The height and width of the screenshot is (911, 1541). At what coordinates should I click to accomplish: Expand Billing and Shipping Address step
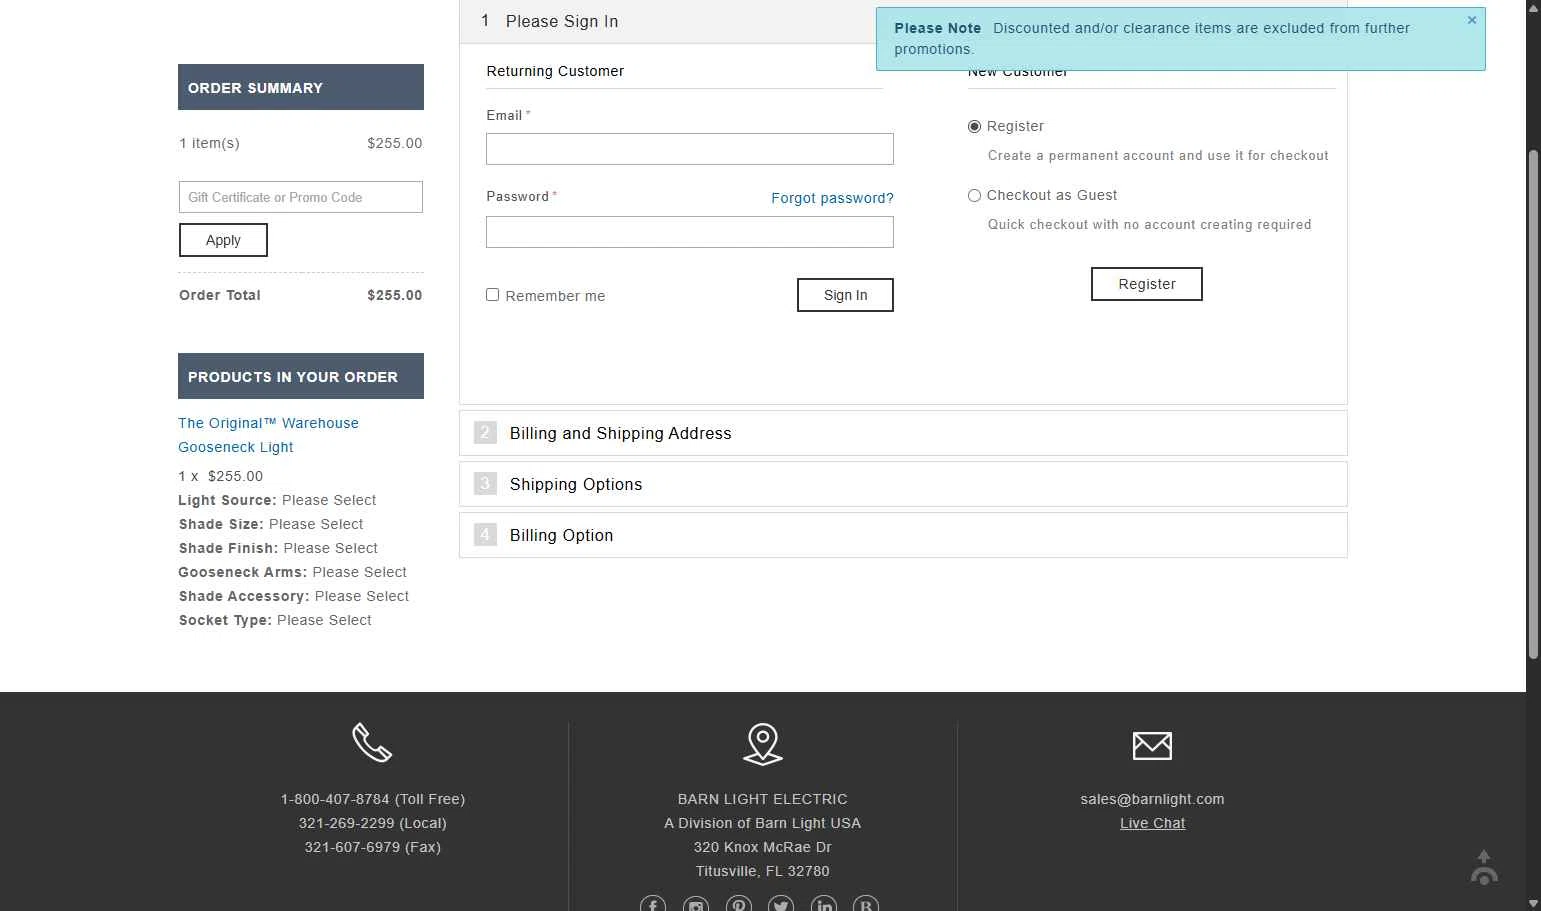coord(903,433)
